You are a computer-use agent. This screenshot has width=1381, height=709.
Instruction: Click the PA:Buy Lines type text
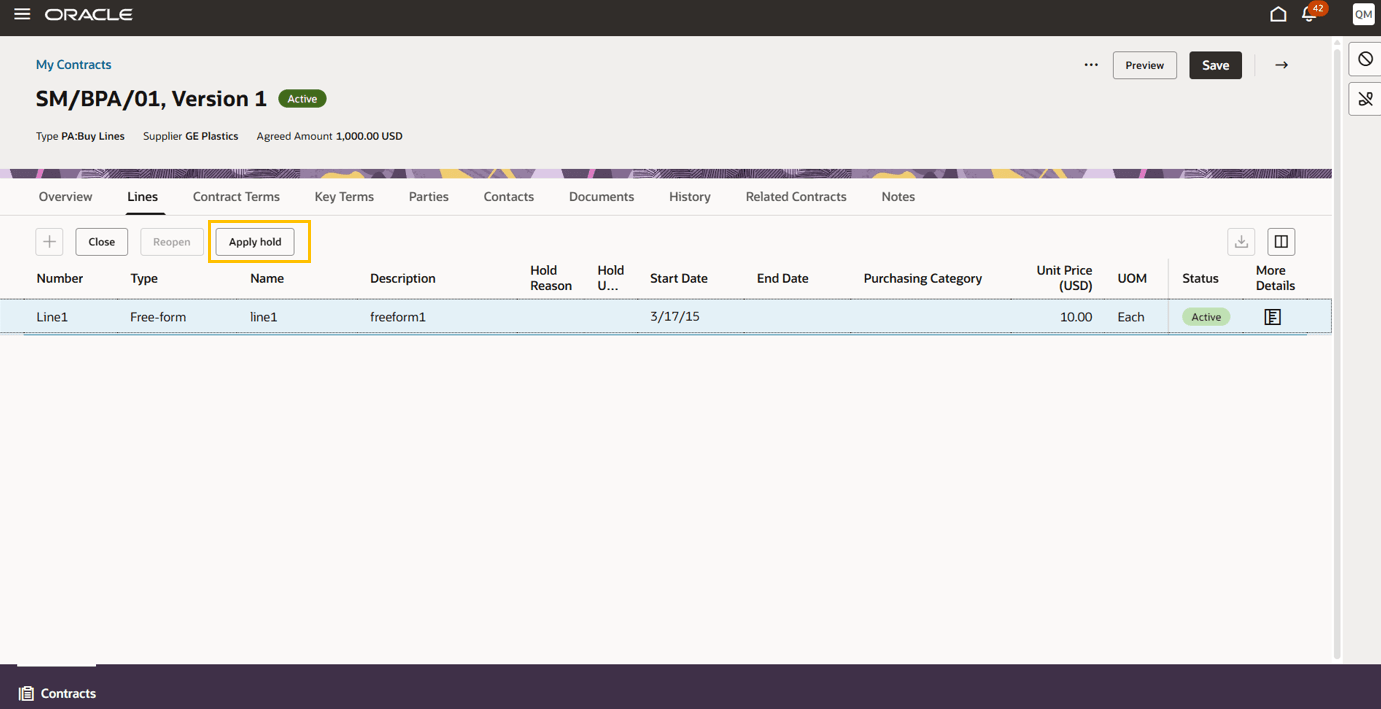pos(93,136)
